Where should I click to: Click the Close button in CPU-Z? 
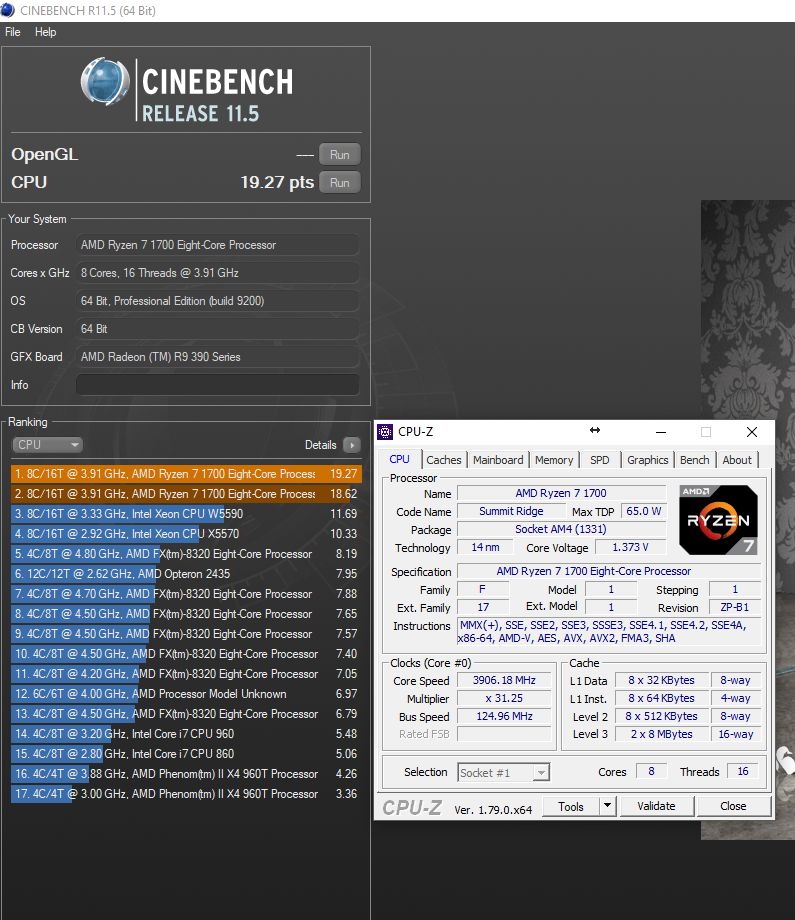[733, 807]
